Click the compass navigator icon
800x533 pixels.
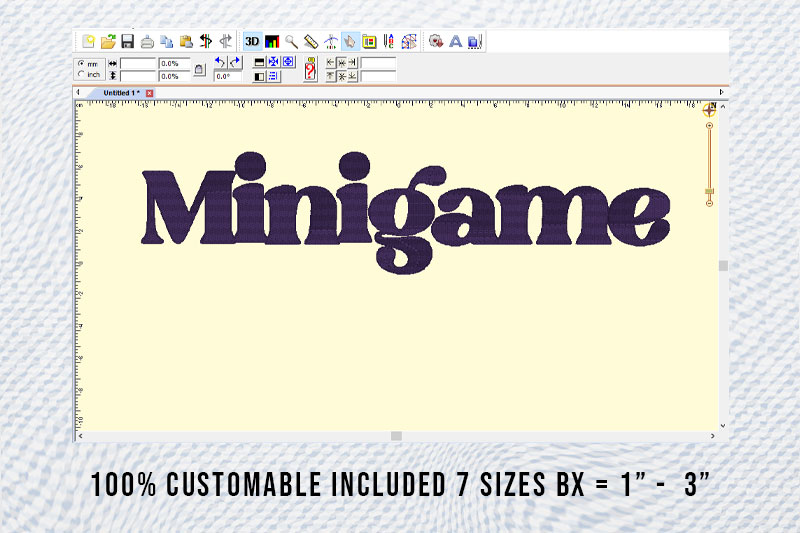[709, 109]
